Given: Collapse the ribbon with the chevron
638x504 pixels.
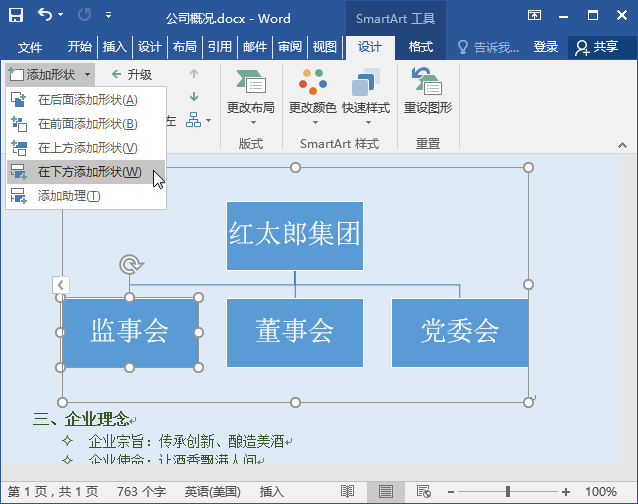Looking at the screenshot, I should pyautogui.click(x=622, y=145).
